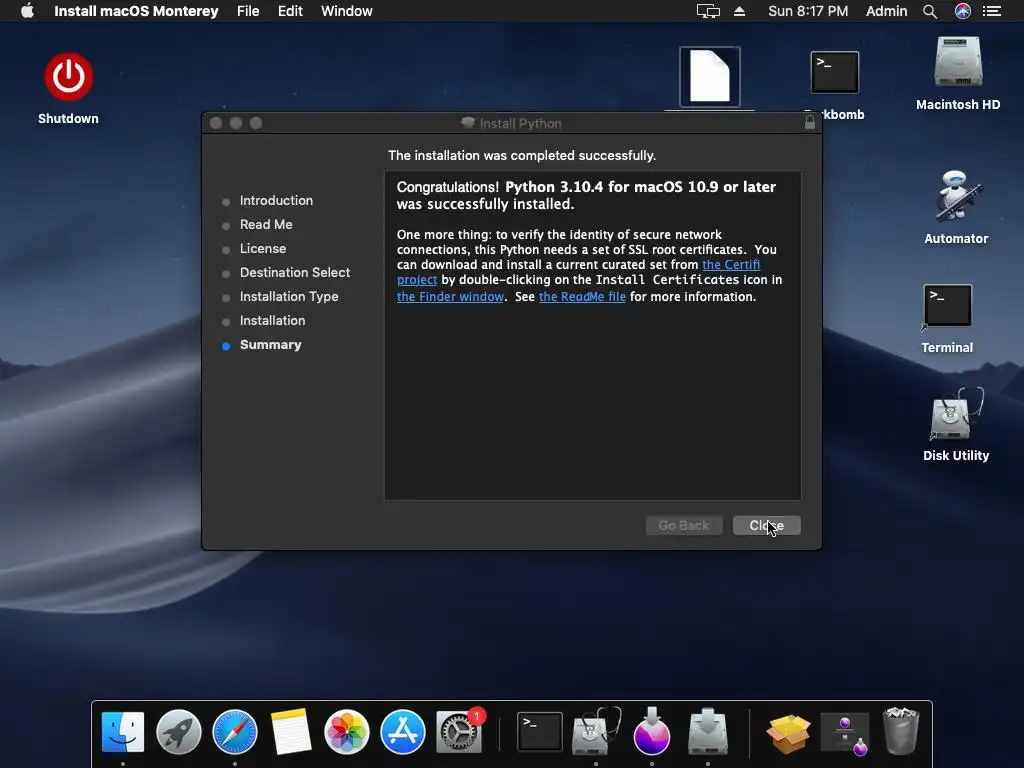Image resolution: width=1024 pixels, height=768 pixels.
Task: Click the screen mirroring display menu icon
Action: click(x=708, y=11)
